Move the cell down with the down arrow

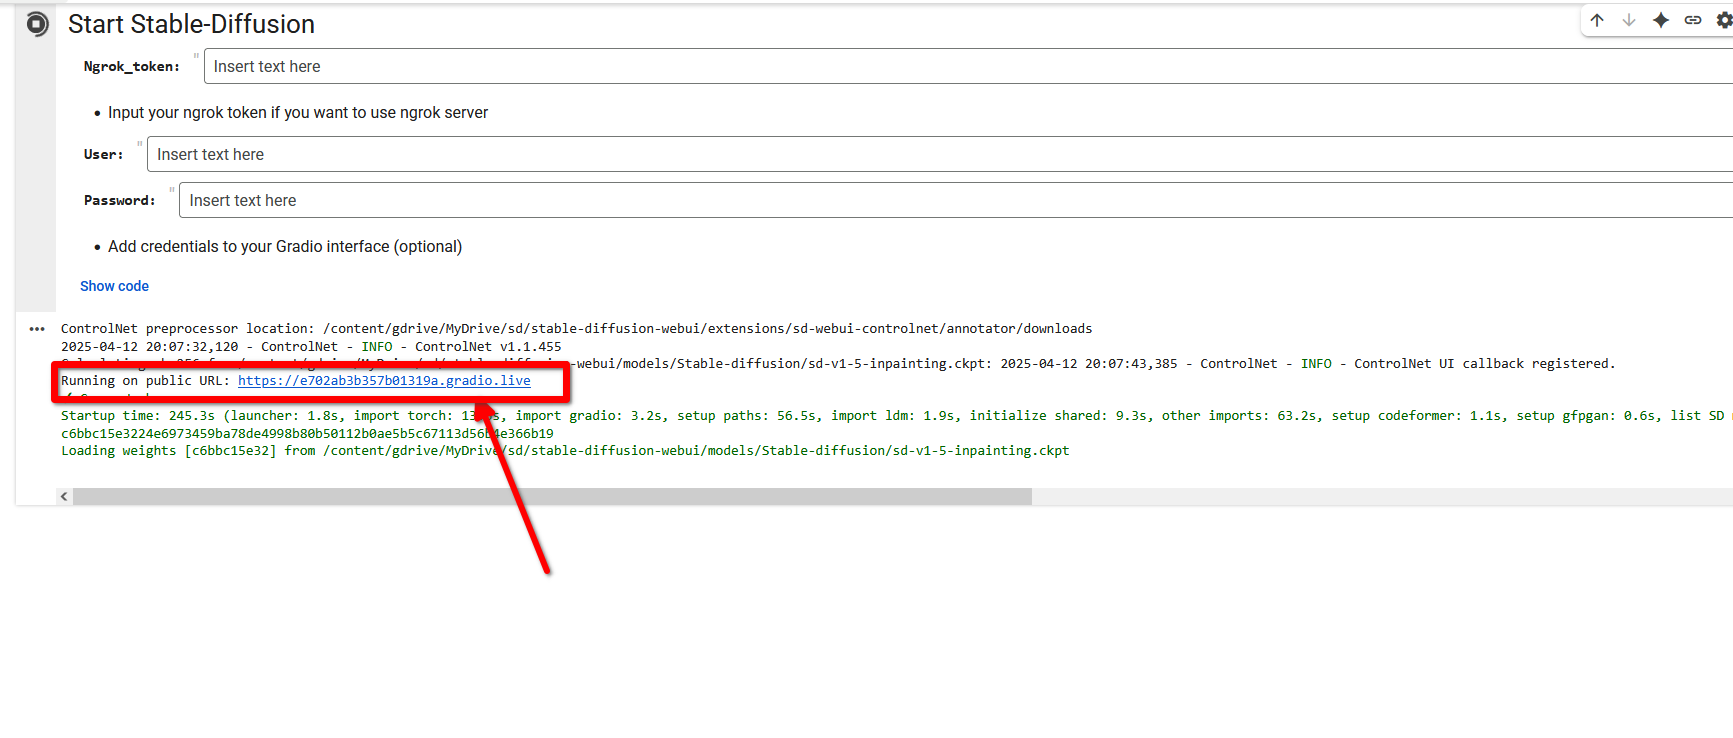point(1629,20)
